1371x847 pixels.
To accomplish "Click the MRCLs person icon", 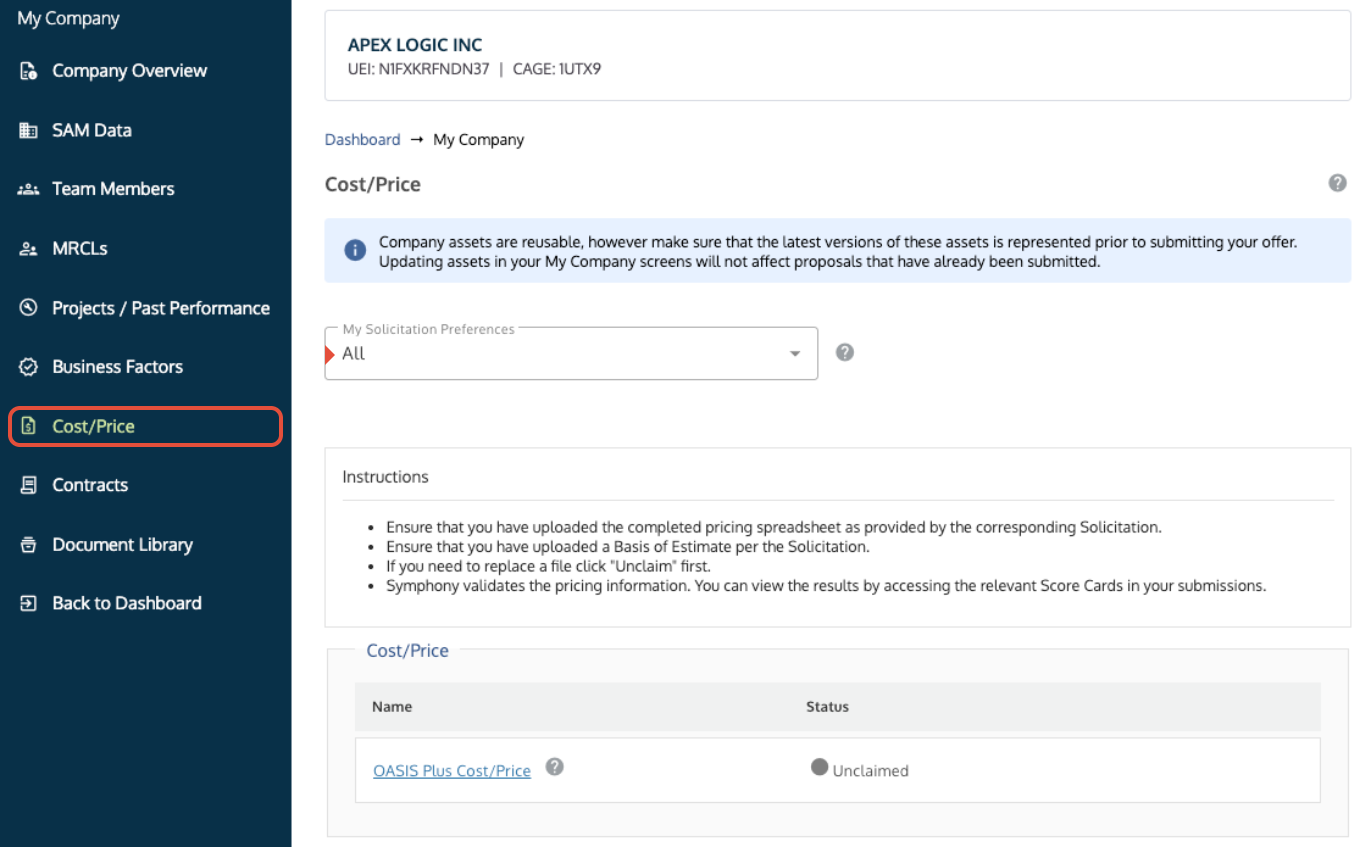I will [x=28, y=249].
